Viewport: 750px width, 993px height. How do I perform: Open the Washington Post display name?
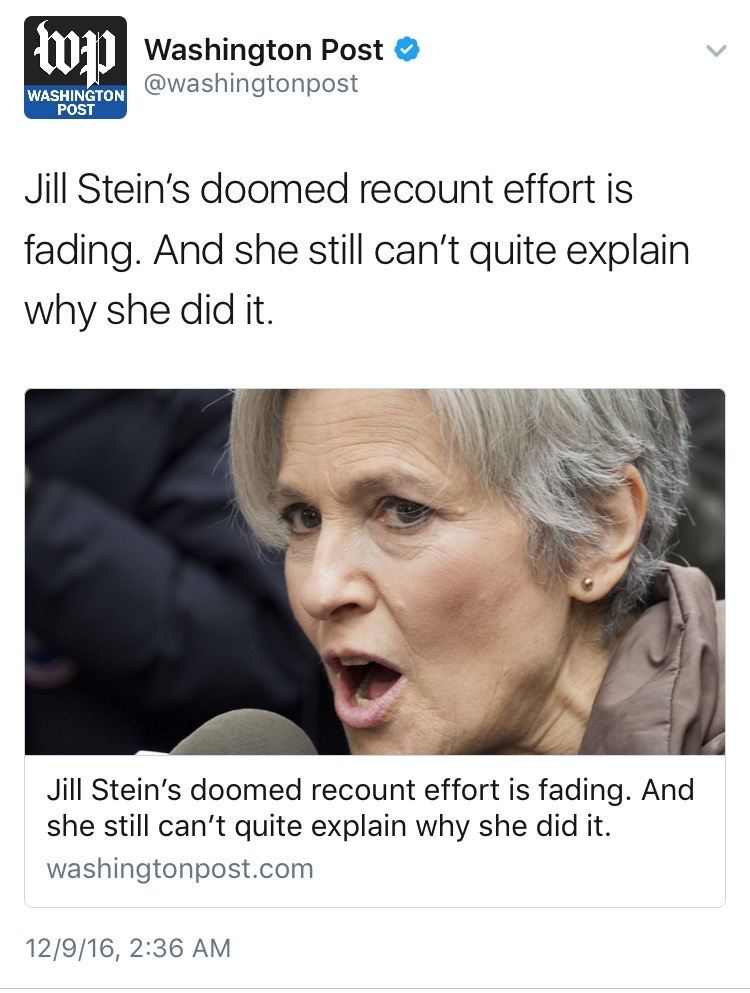pos(264,50)
